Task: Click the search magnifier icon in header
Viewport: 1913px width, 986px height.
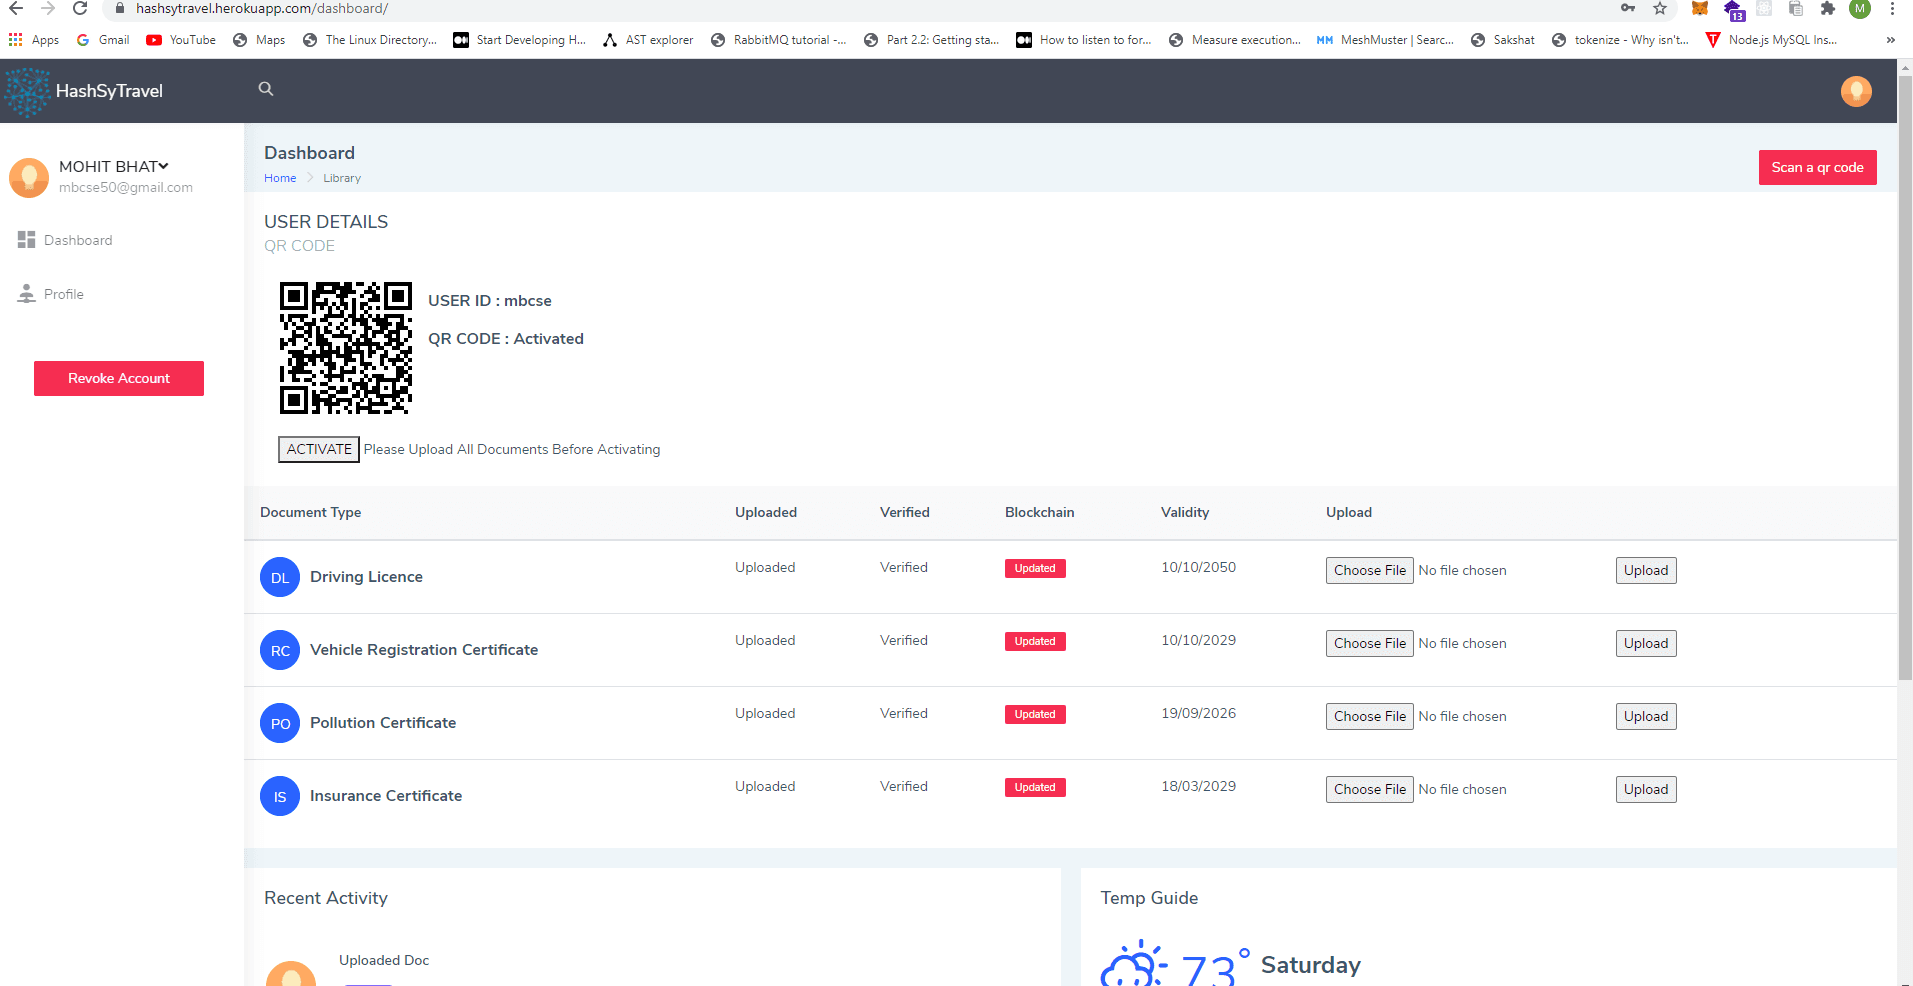Action: pyautogui.click(x=266, y=89)
